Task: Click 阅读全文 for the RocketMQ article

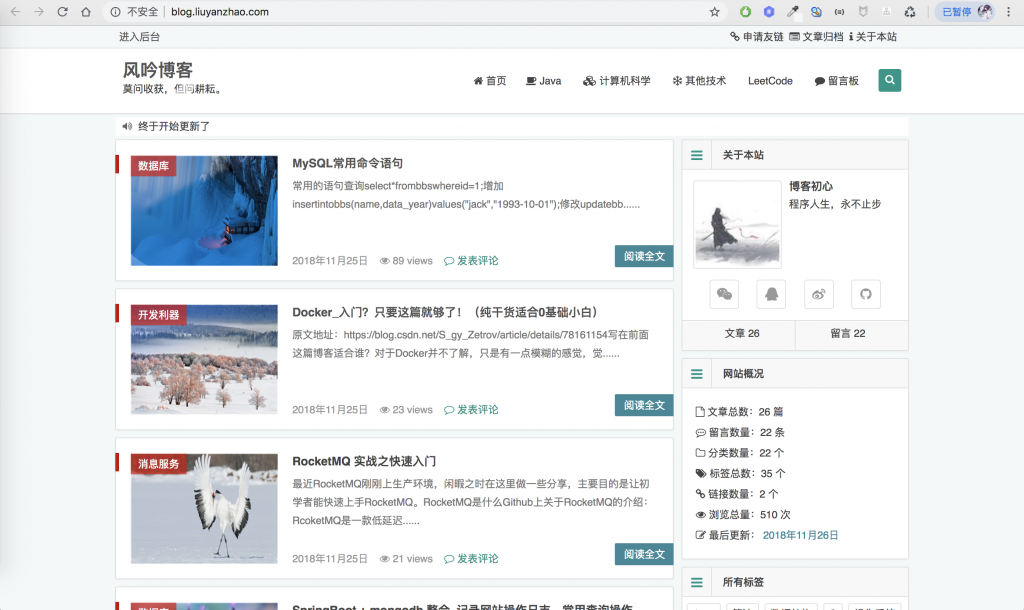Action: pos(644,554)
